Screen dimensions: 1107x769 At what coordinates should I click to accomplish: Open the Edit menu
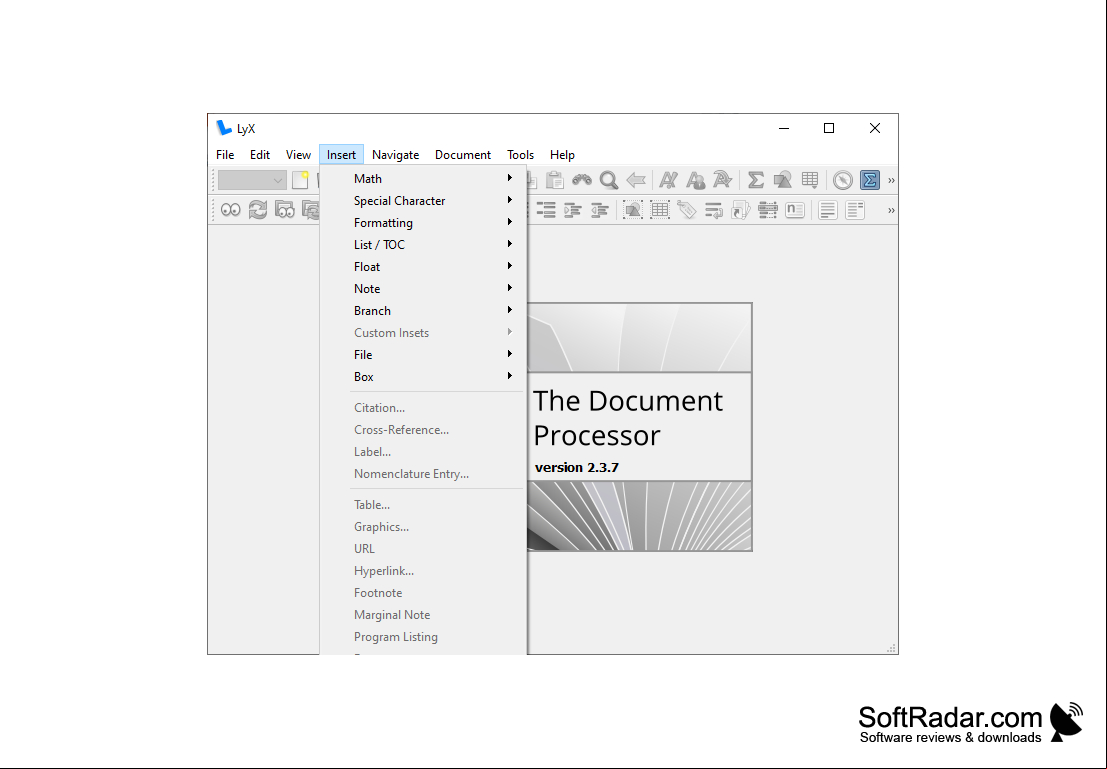pyautogui.click(x=260, y=155)
